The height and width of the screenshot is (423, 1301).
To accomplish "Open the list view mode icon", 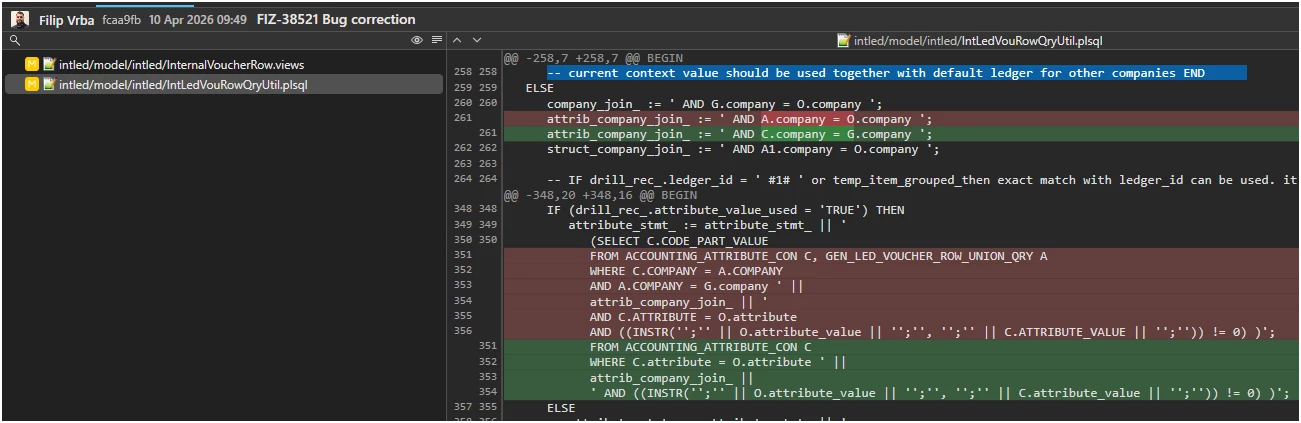I will tap(436, 41).
